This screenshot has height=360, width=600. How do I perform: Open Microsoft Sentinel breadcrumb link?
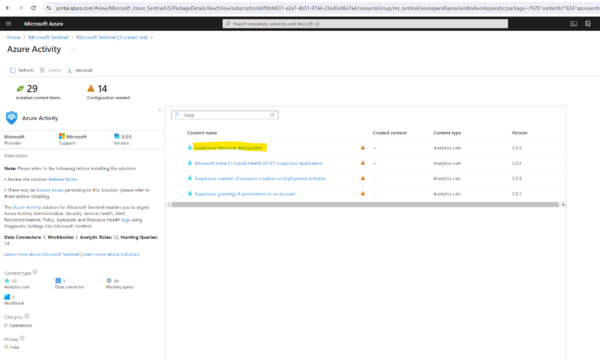[x=48, y=37]
